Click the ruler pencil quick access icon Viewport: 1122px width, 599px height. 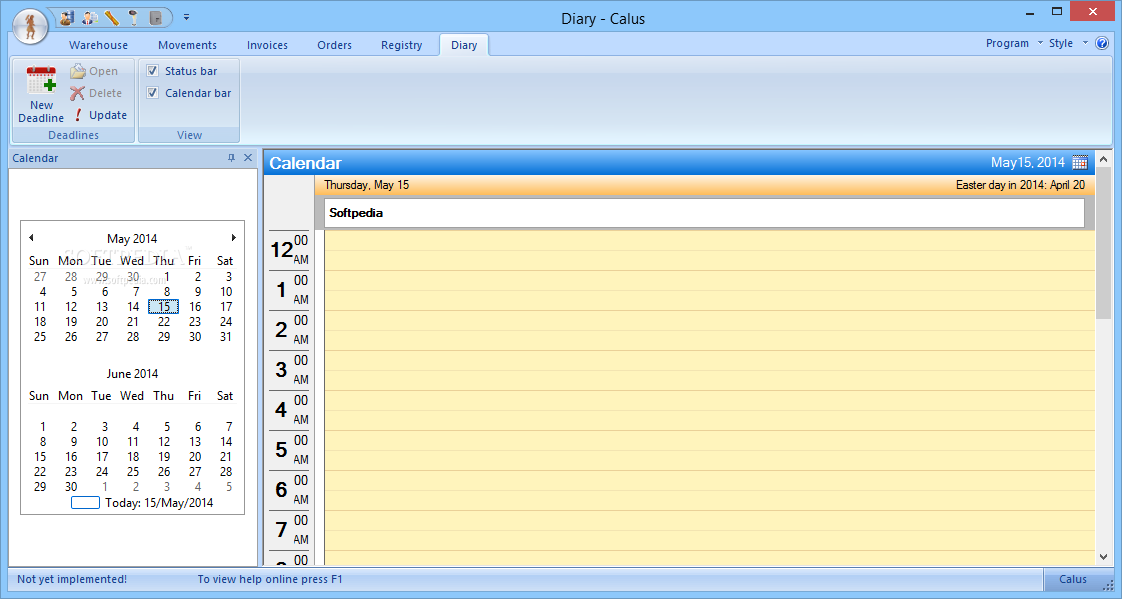tap(112, 17)
